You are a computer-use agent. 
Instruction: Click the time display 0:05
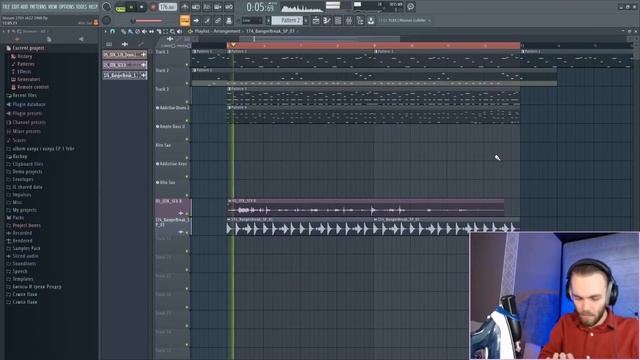[261, 7]
